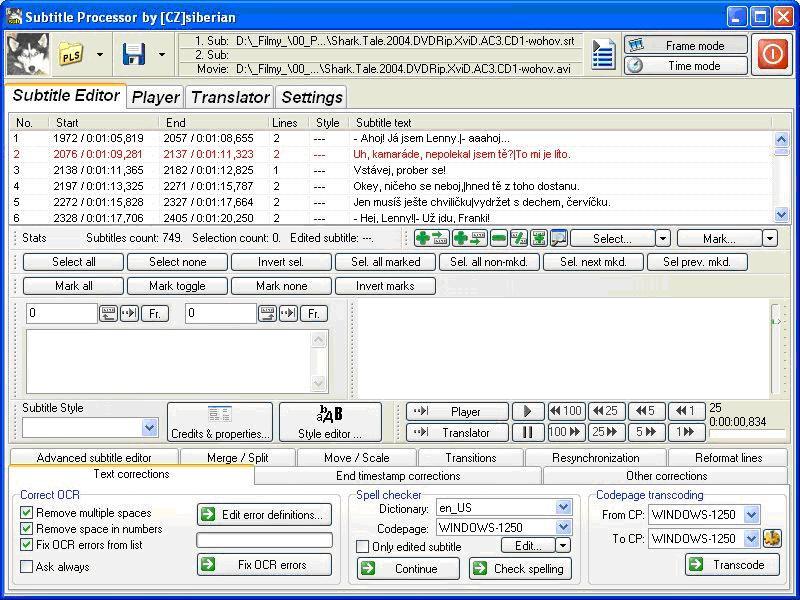The height and width of the screenshot is (600, 800).
Task: Select subtitle row 'Uh, kamaráde'
Action: pos(391,154)
